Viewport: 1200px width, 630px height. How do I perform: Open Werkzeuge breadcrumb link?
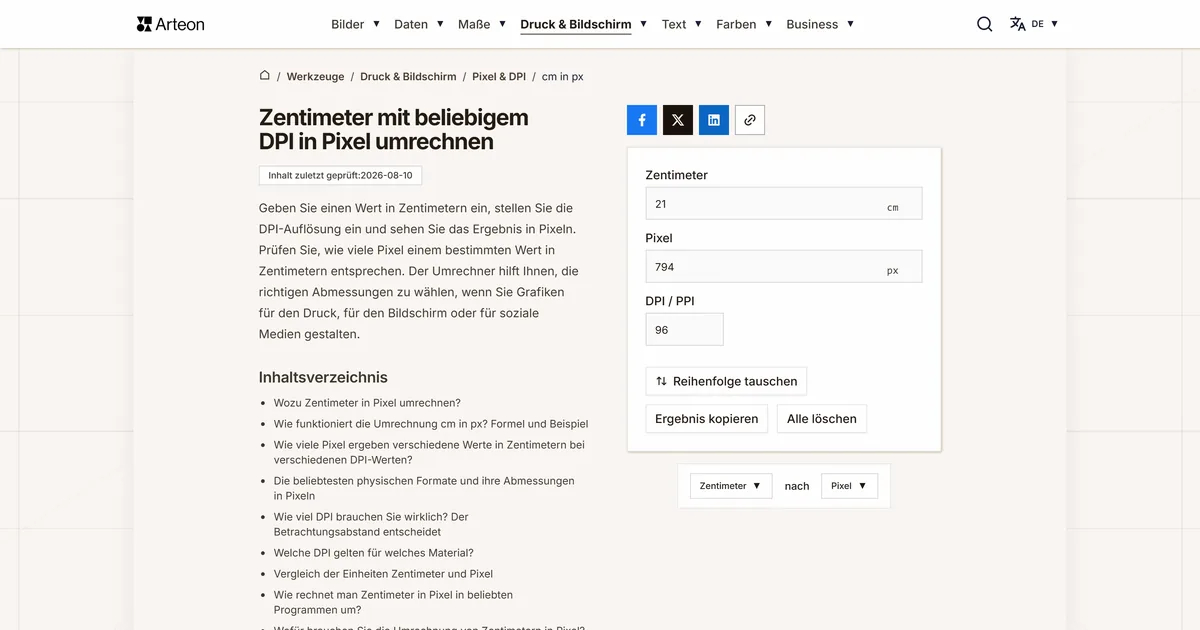[x=315, y=76]
